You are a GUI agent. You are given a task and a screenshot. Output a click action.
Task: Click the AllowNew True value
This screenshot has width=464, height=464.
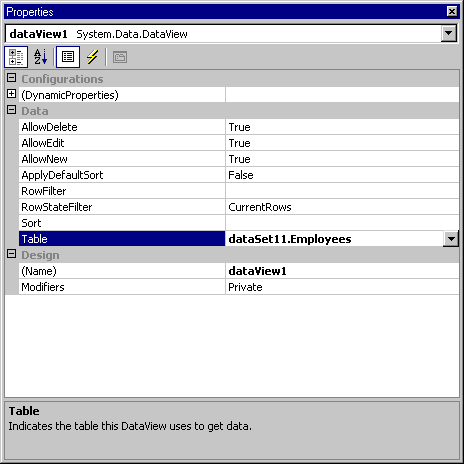coord(239,159)
